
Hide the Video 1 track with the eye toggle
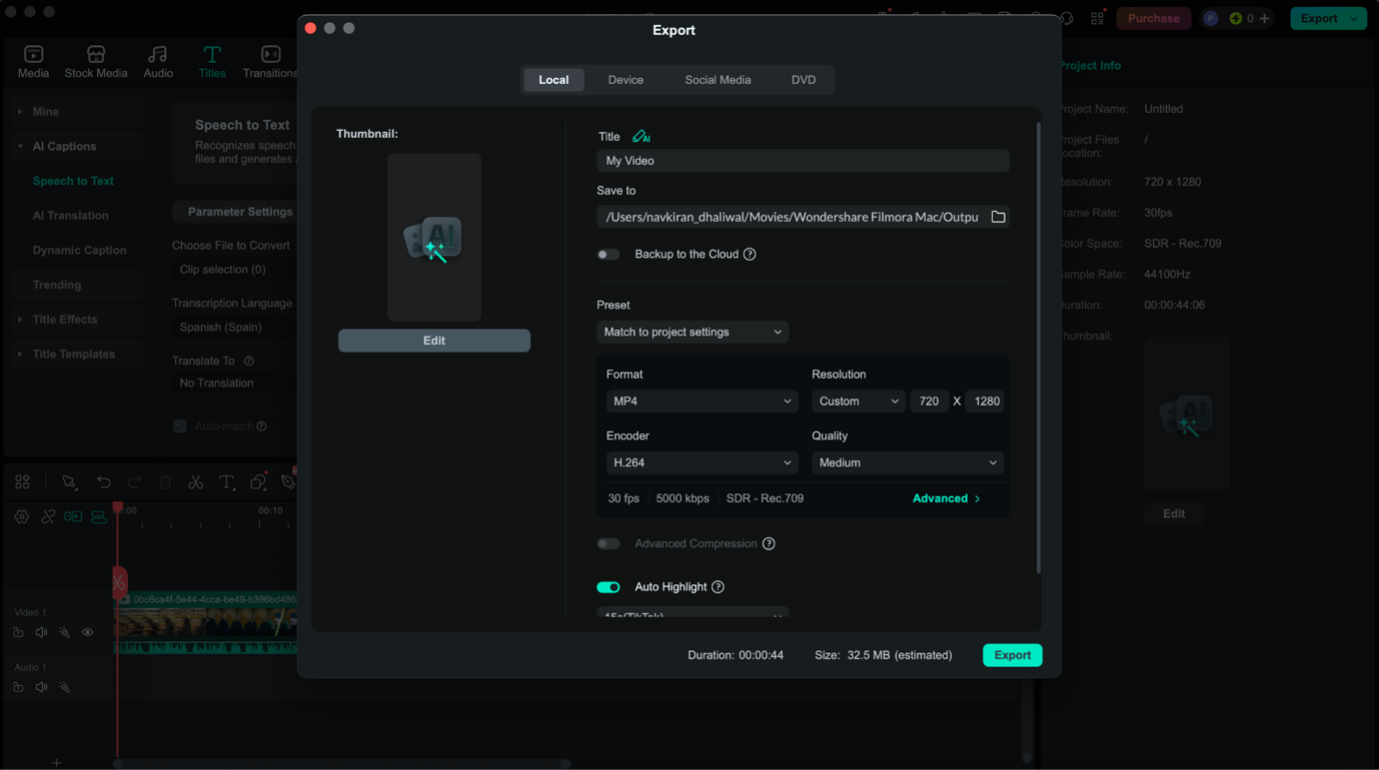click(x=87, y=632)
